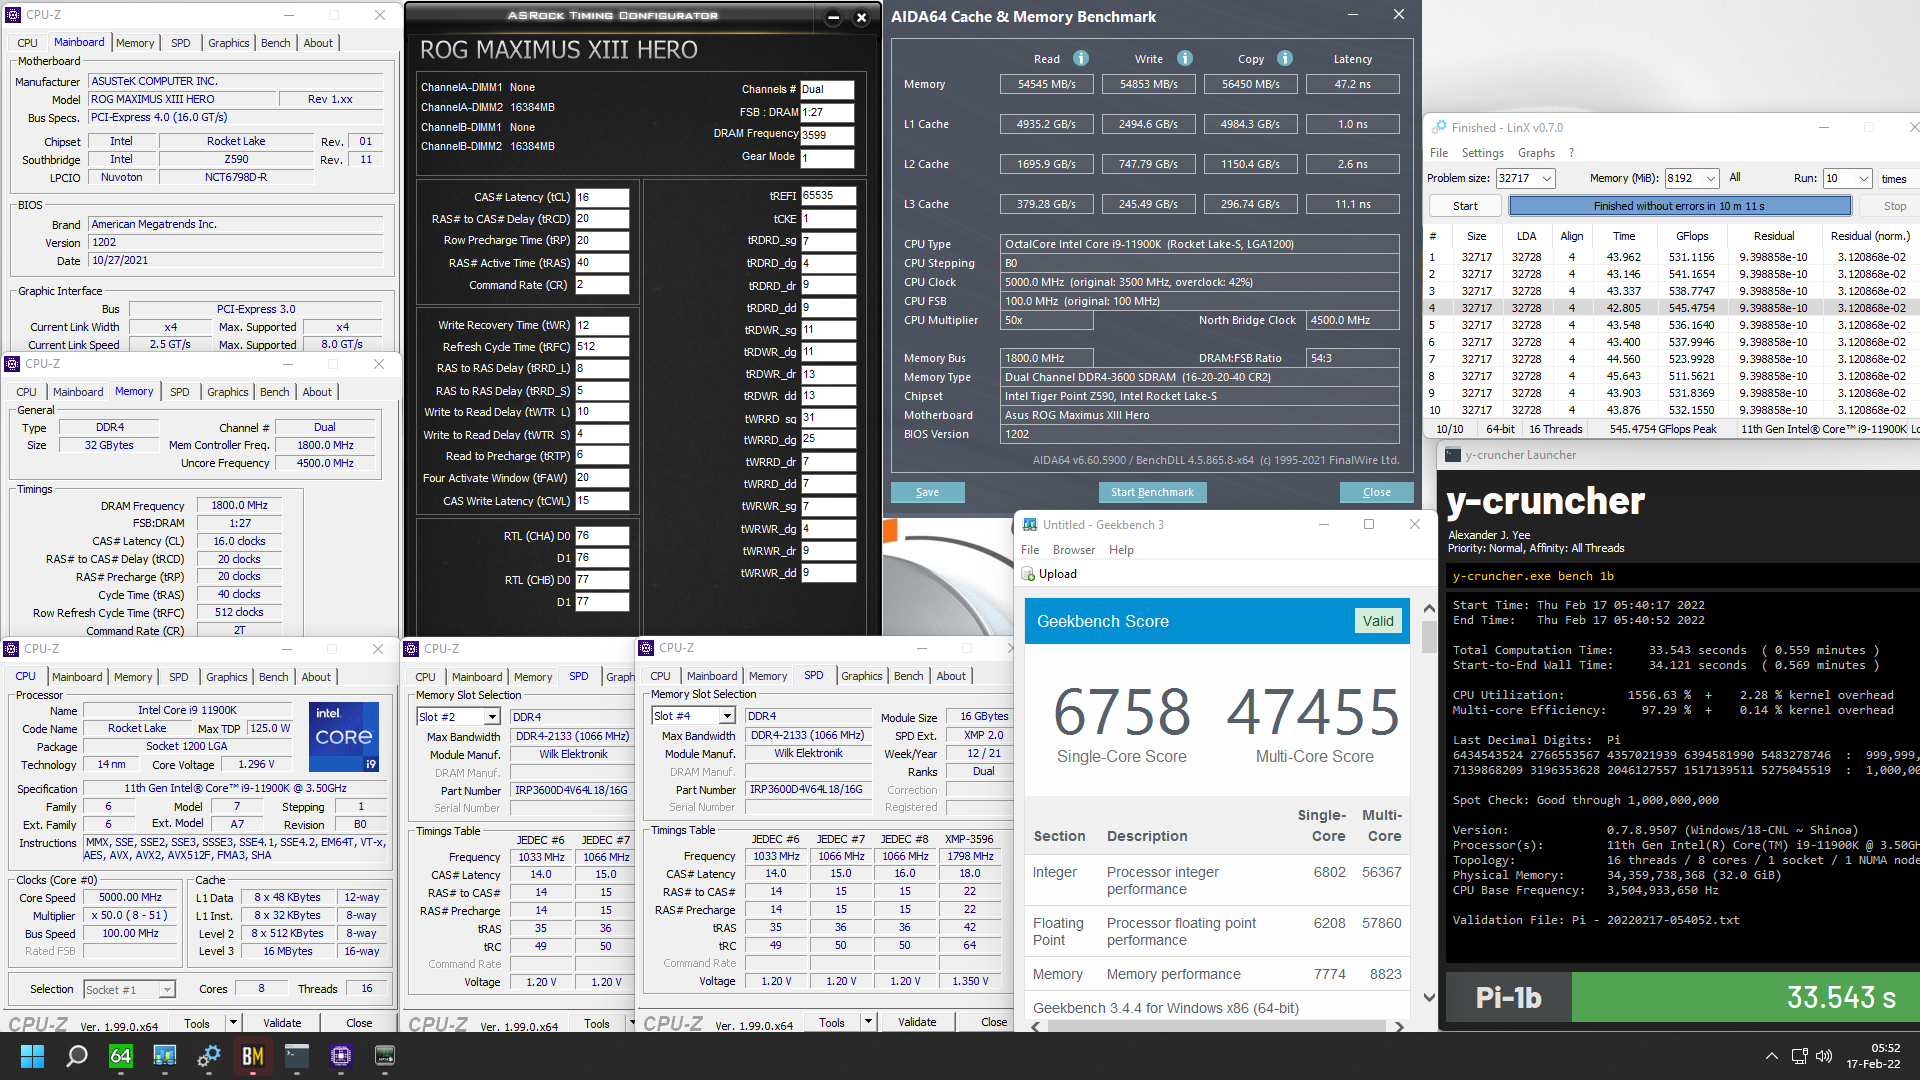Click the Start button in LinX
This screenshot has width=1920, height=1080.
[1465, 206]
